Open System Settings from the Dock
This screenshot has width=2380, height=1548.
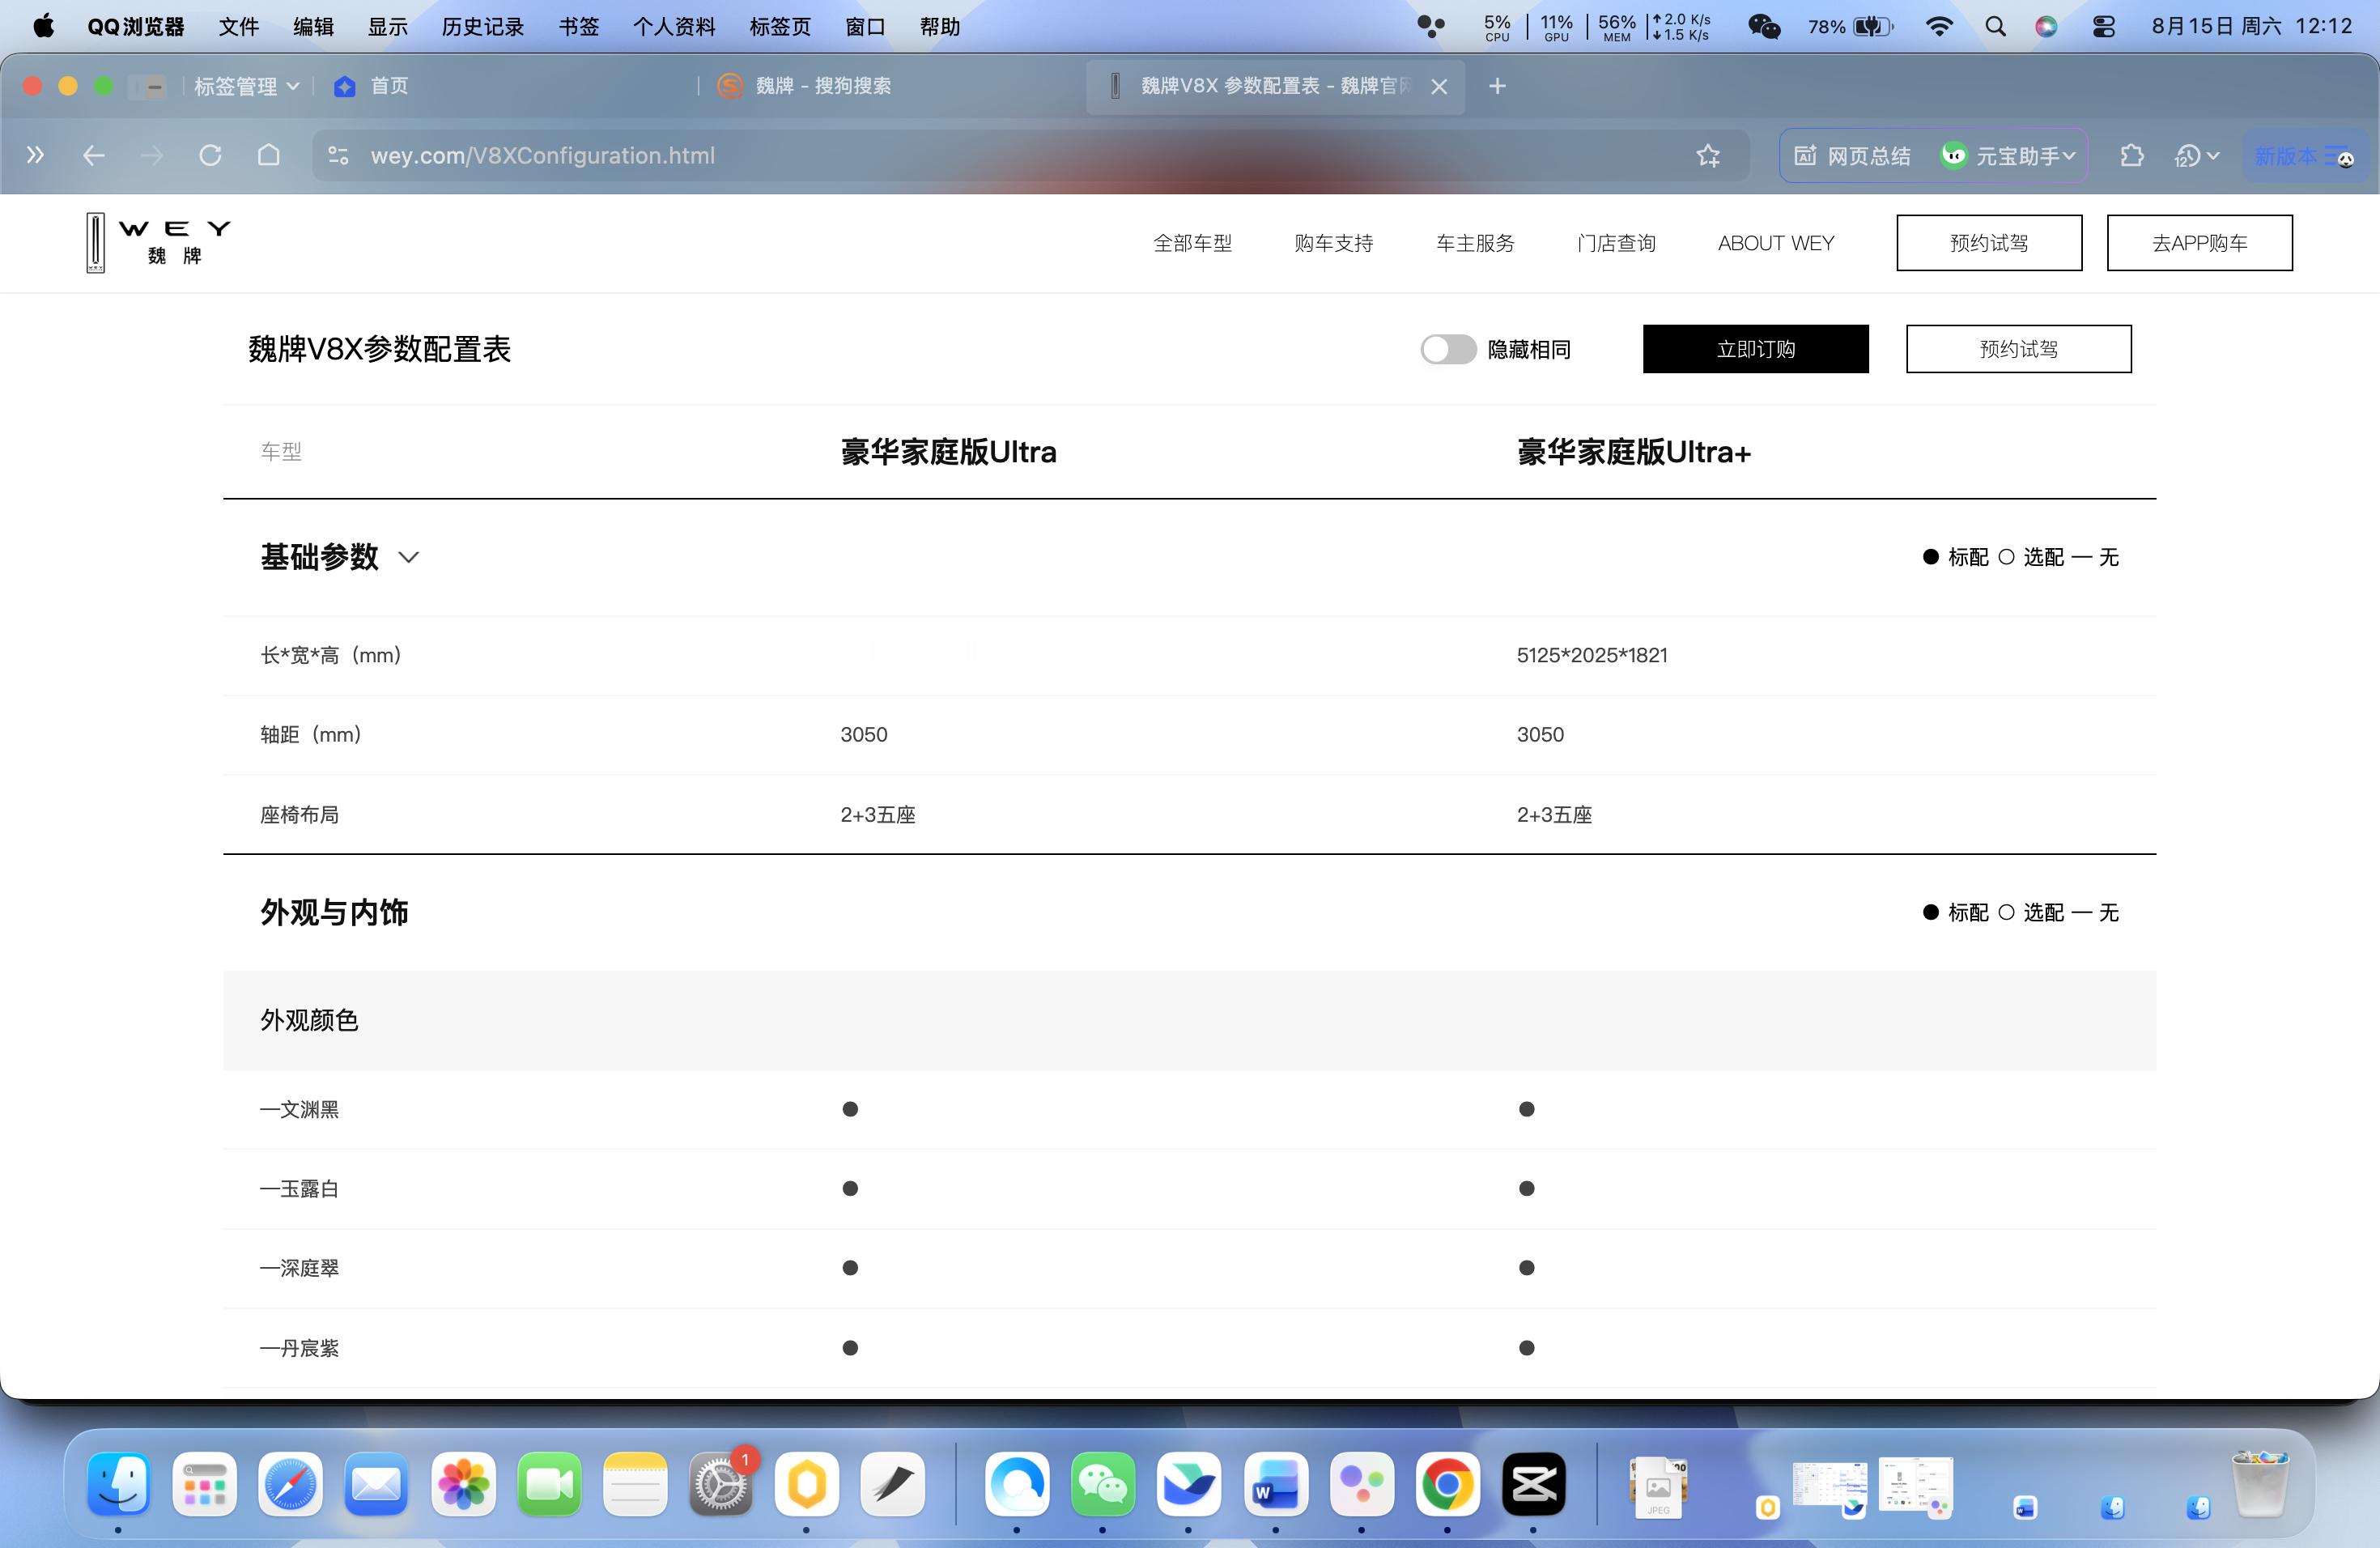pyautogui.click(x=721, y=1484)
